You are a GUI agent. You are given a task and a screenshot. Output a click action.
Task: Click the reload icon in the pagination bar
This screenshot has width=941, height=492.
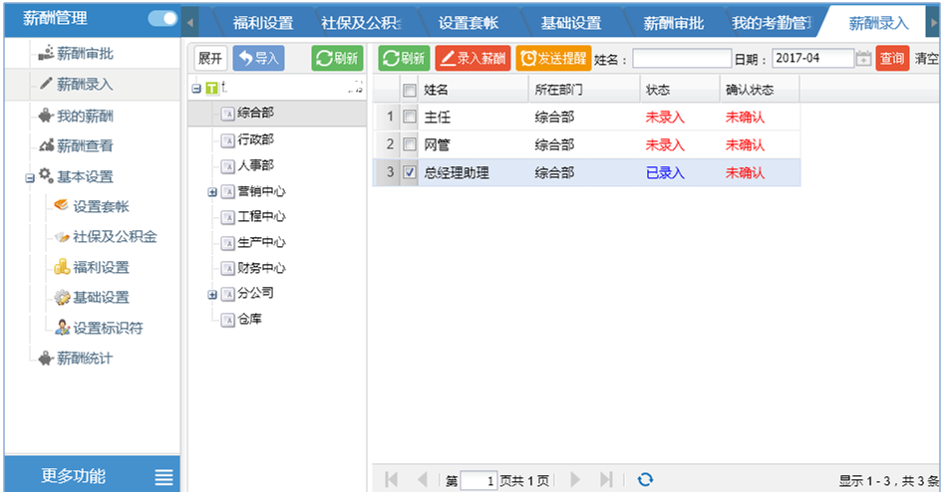tap(645, 480)
